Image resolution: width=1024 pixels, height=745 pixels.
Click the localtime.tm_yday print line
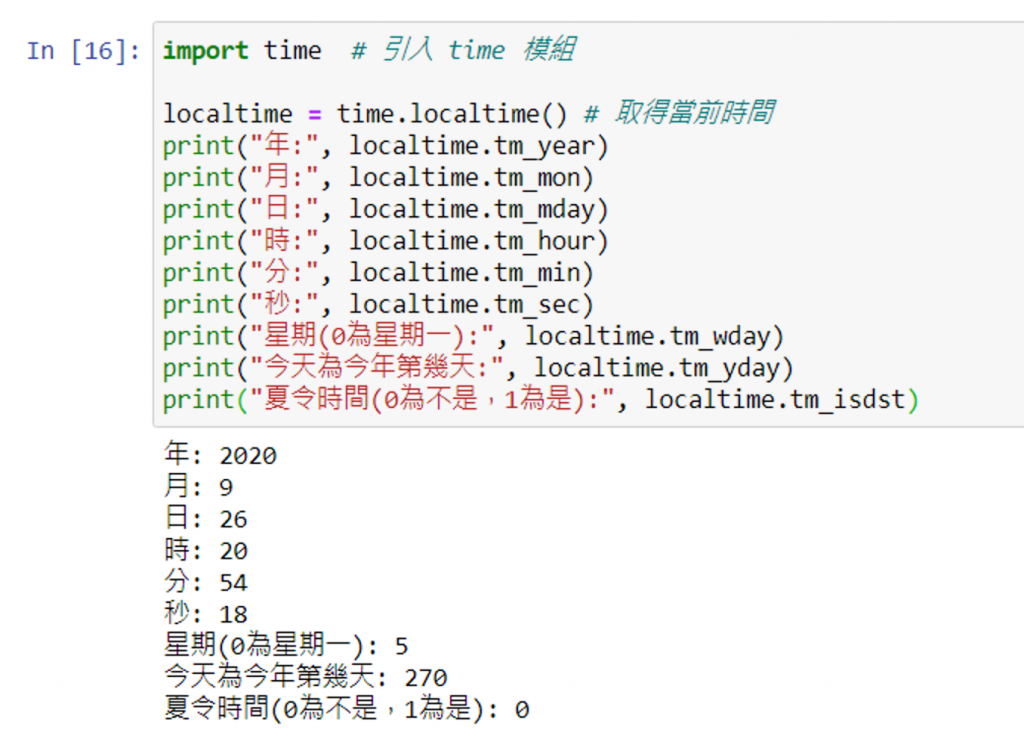478,368
